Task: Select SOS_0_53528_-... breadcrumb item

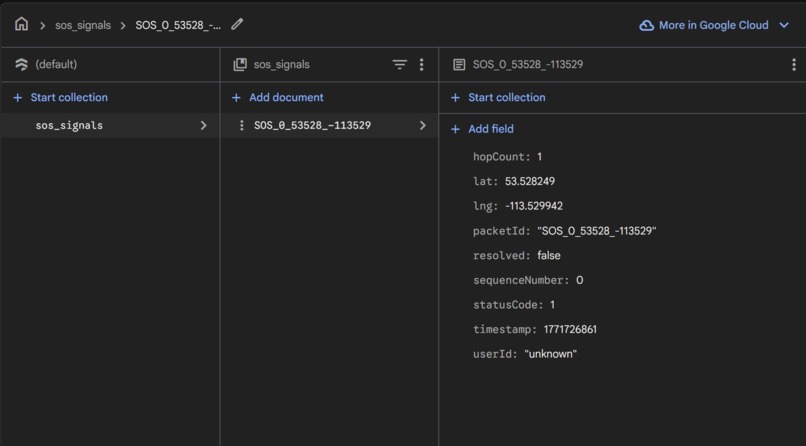Action: click(178, 25)
